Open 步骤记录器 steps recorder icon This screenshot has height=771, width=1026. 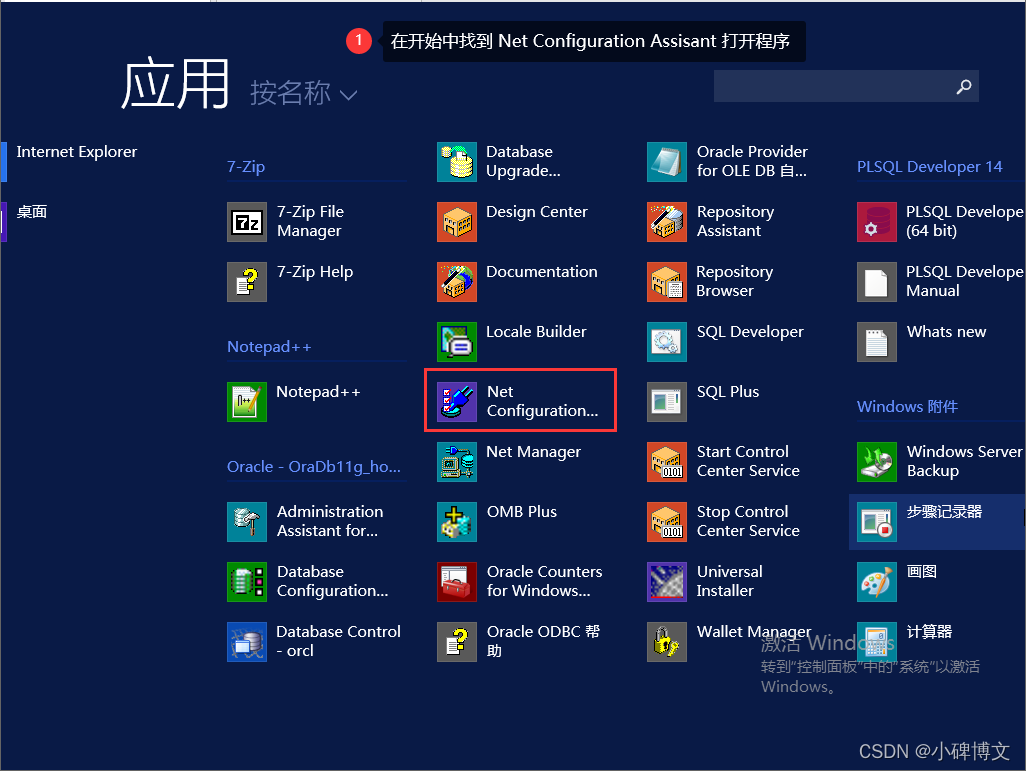pos(877,522)
